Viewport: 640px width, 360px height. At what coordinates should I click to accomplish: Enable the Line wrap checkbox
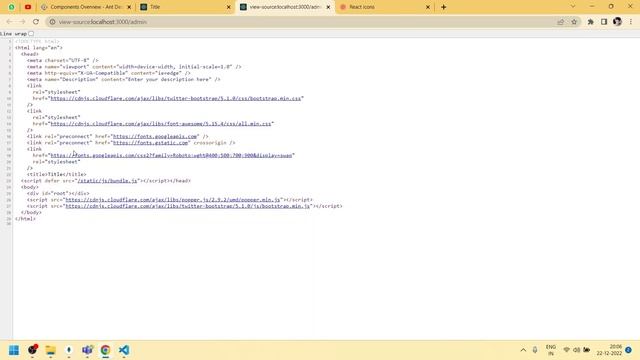(x=31, y=33)
